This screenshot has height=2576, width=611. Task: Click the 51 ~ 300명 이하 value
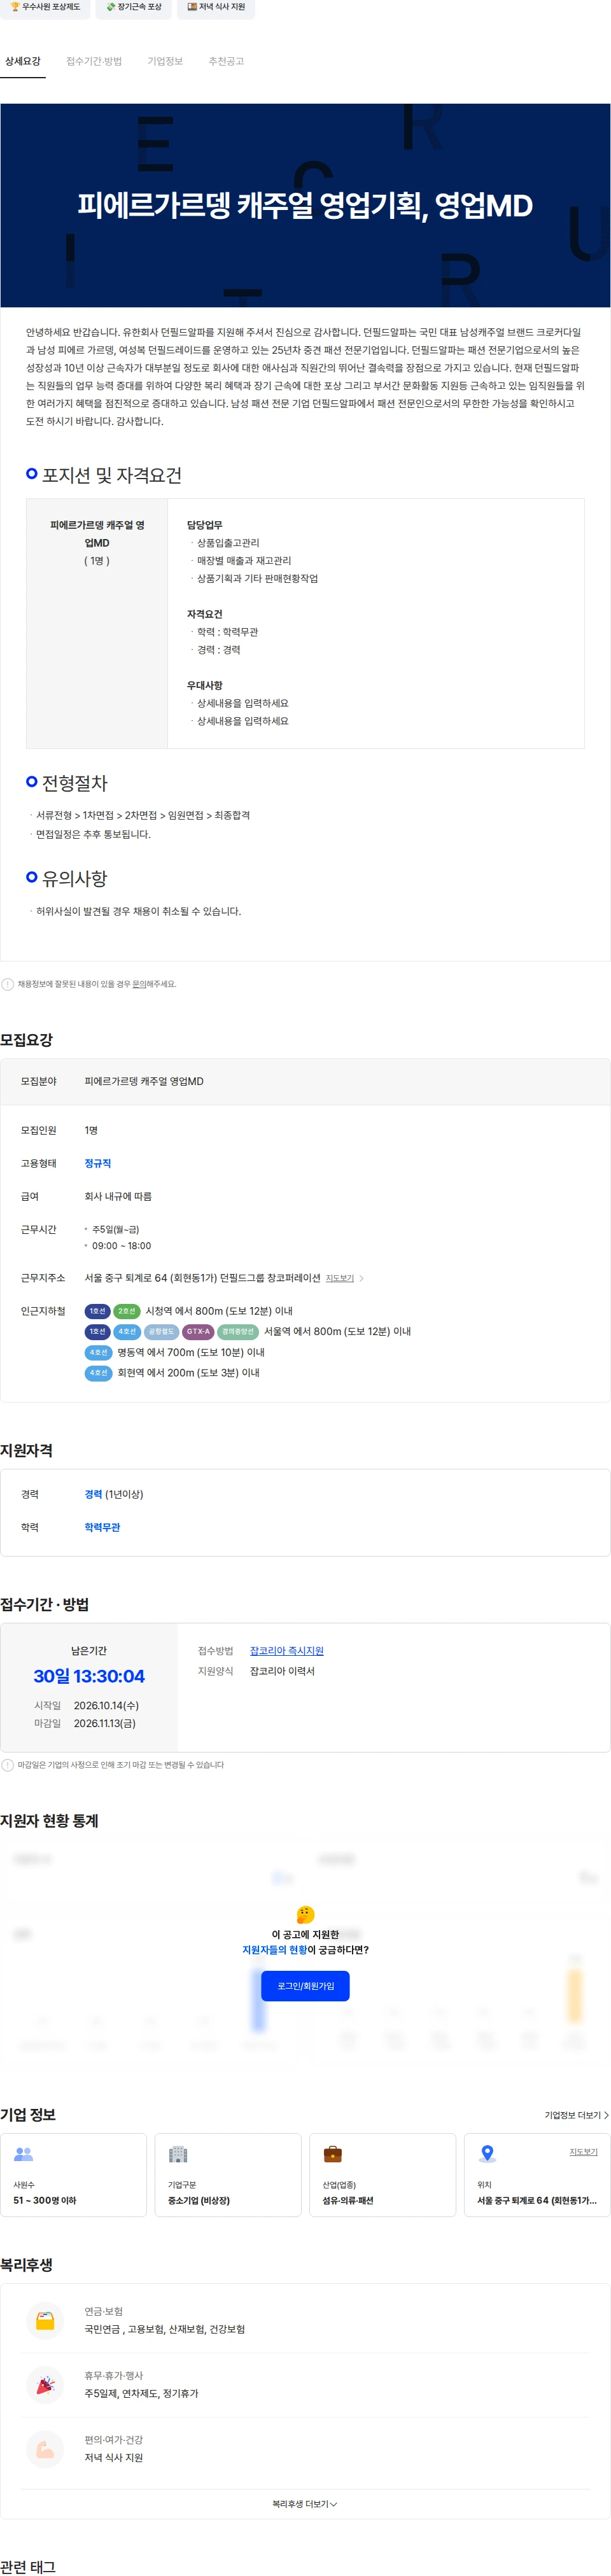tap(44, 2200)
